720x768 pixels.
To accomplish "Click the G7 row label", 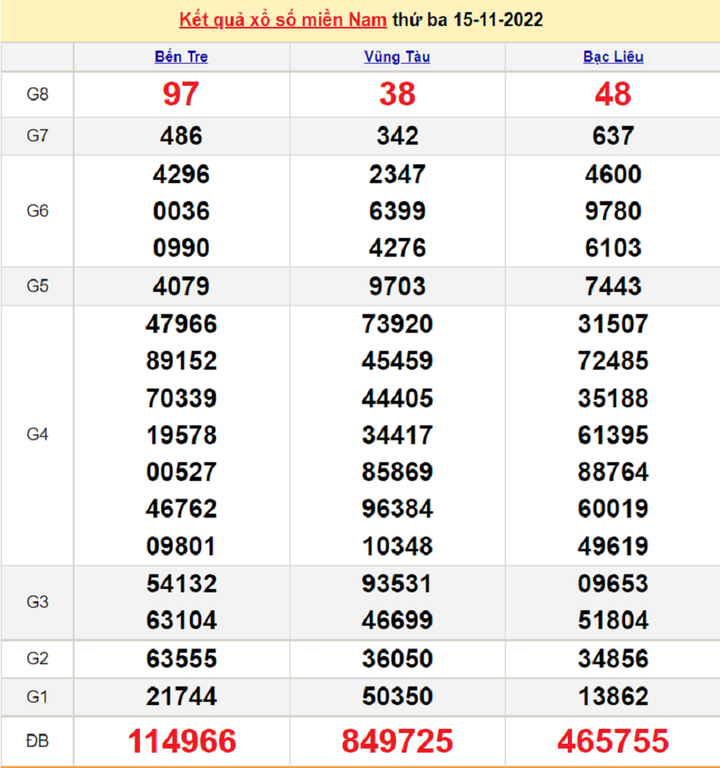I will (37, 136).
